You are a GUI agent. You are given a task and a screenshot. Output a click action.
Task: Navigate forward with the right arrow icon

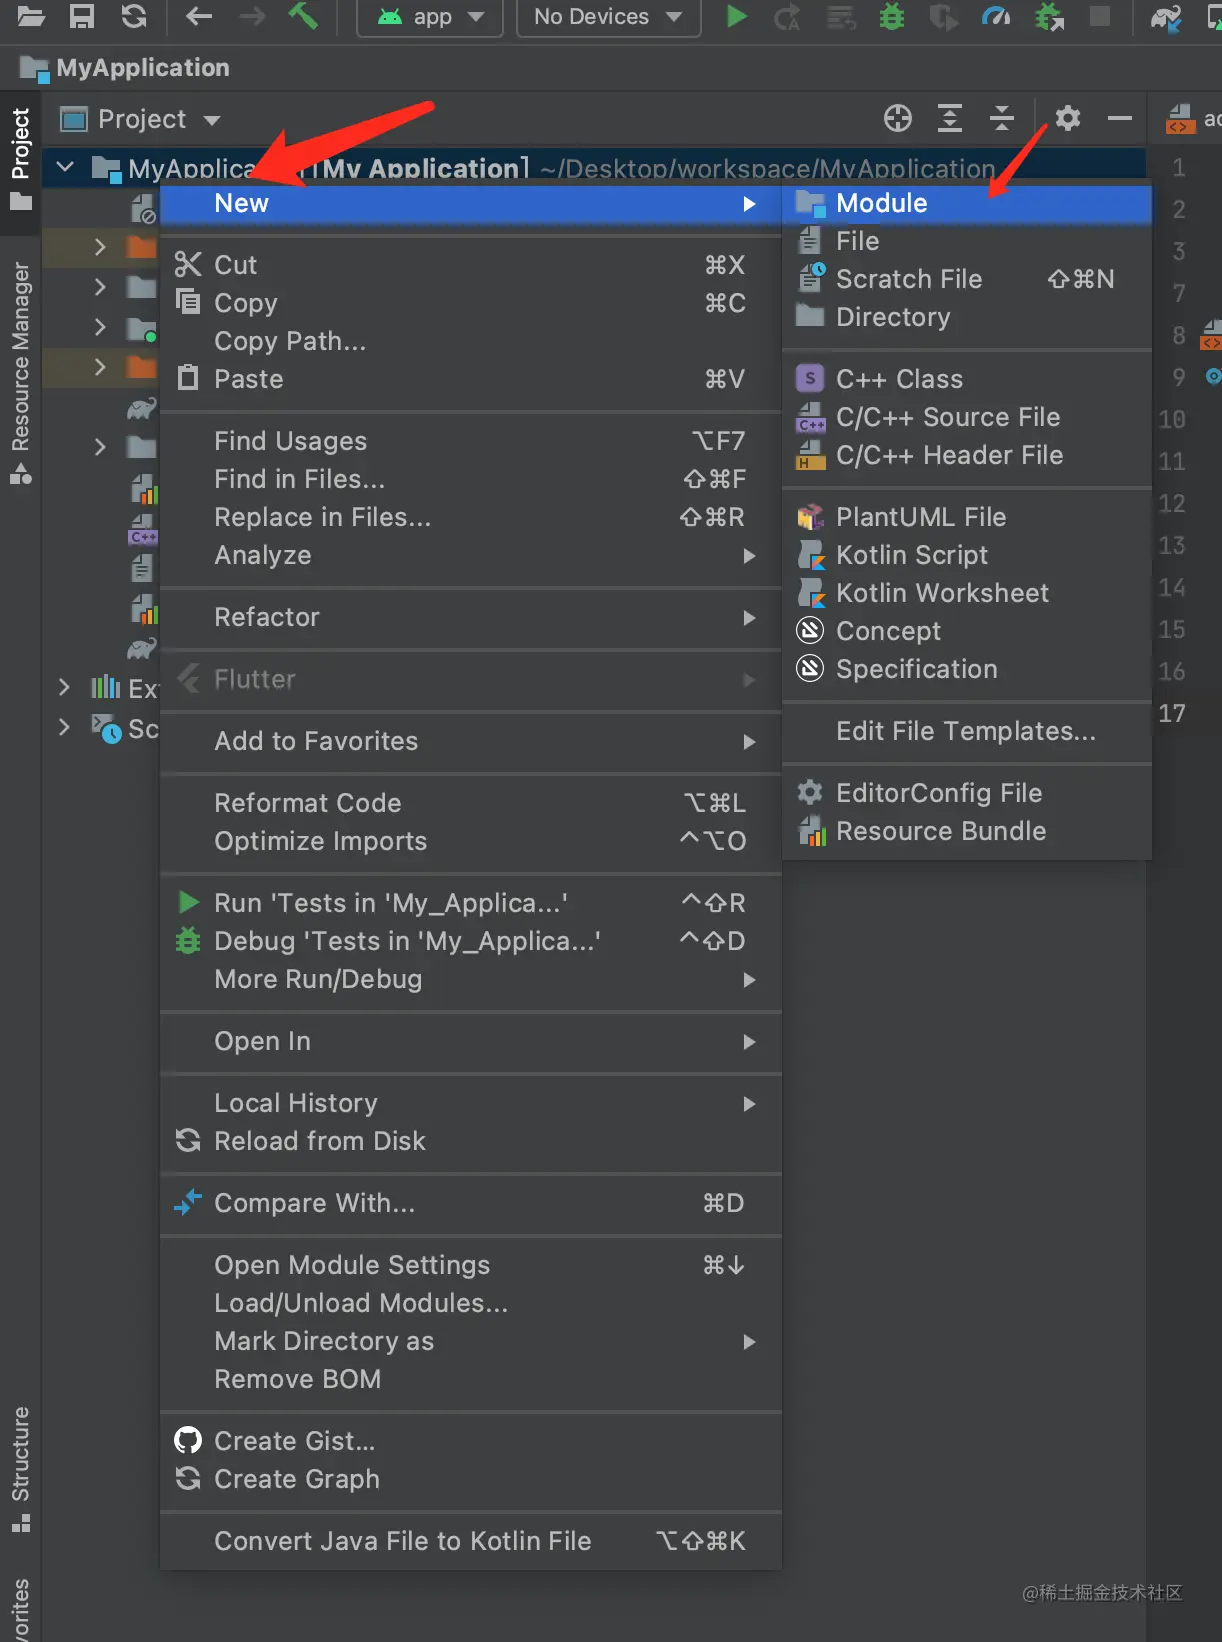[x=252, y=16]
